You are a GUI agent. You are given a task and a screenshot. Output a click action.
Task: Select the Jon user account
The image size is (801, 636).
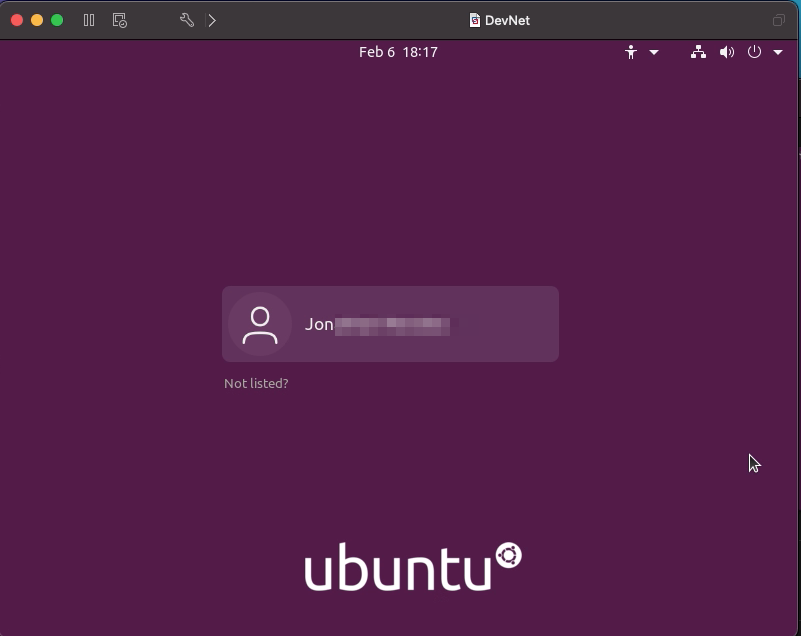[390, 324]
